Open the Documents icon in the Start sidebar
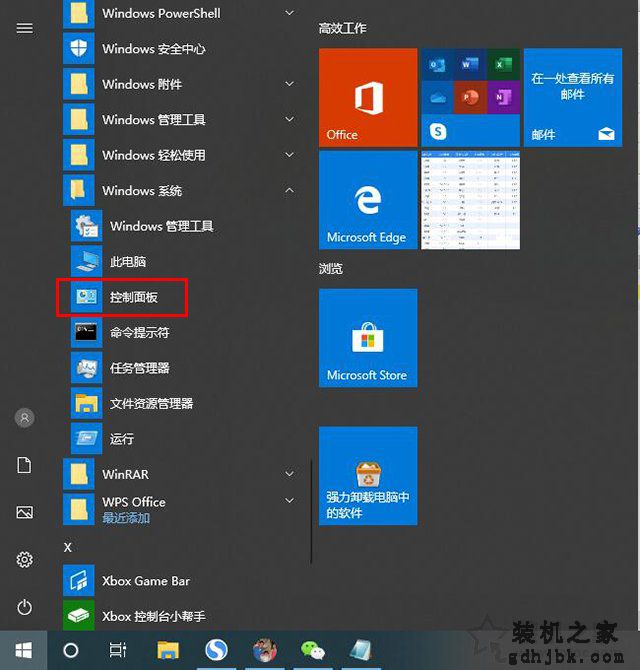The width and height of the screenshot is (640, 670). 24,465
